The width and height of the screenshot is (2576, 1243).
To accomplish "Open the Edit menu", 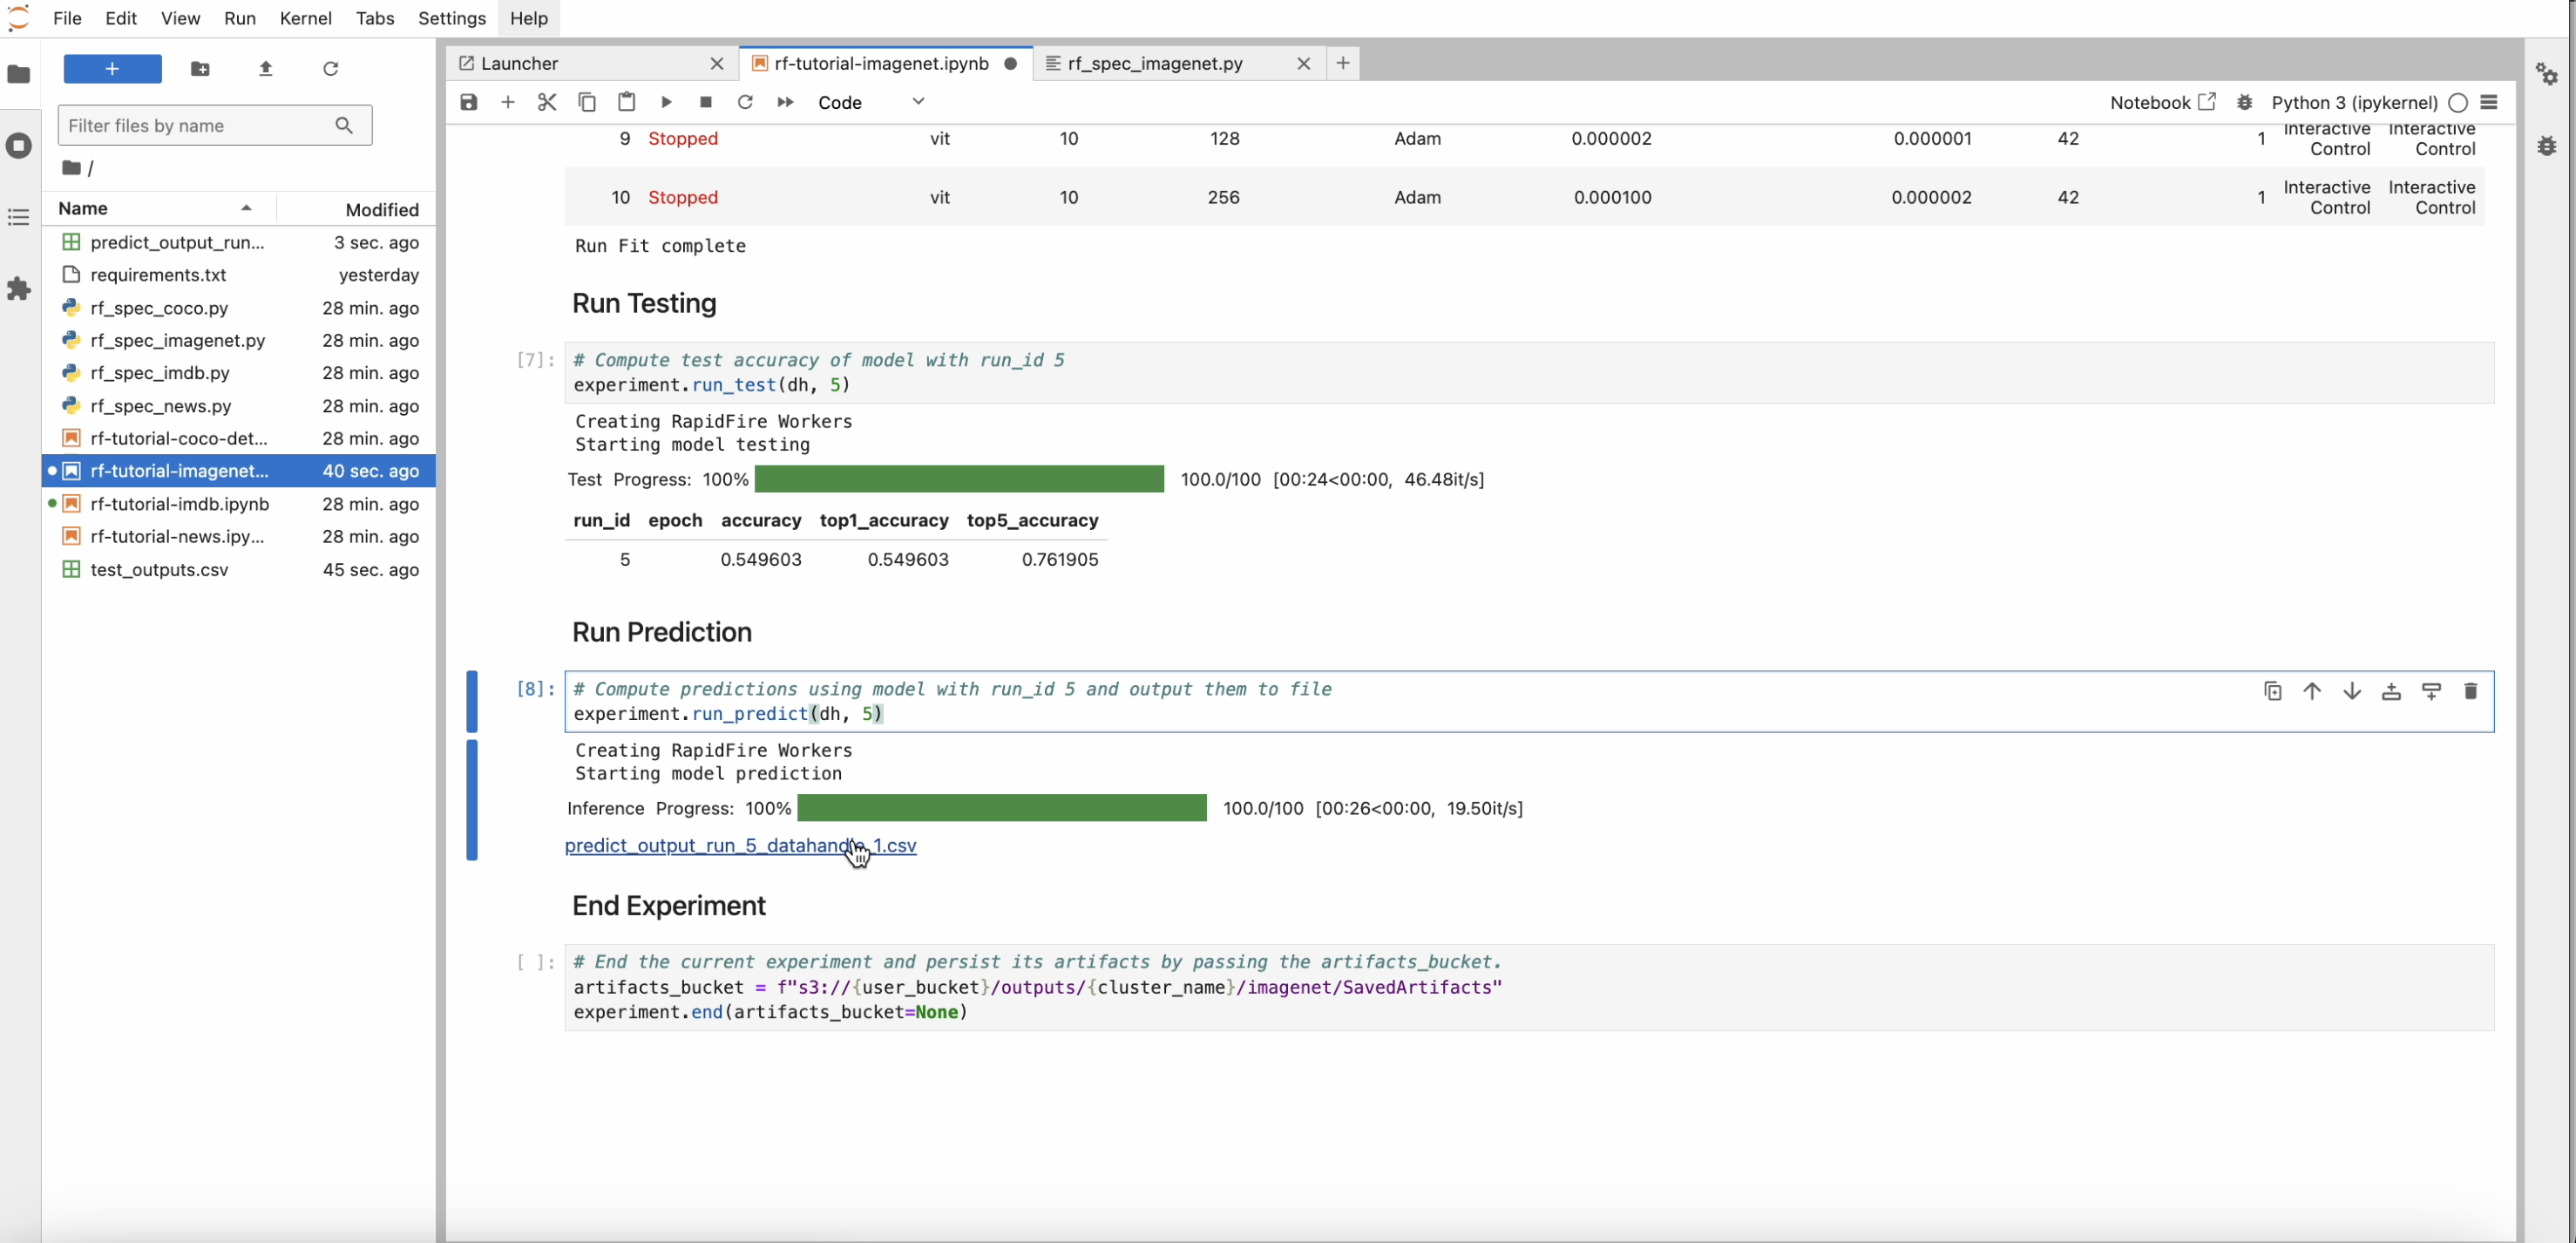I will pos(121,18).
